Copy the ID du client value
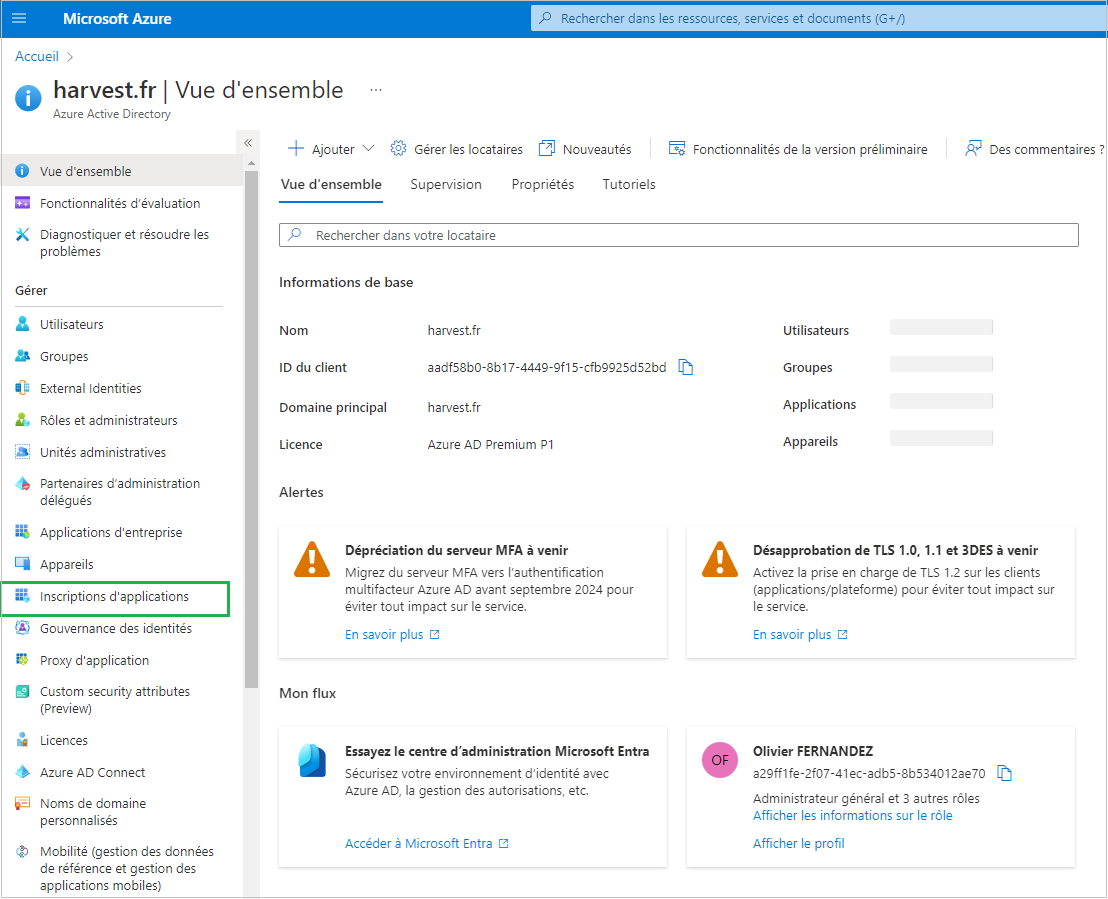 tap(686, 367)
